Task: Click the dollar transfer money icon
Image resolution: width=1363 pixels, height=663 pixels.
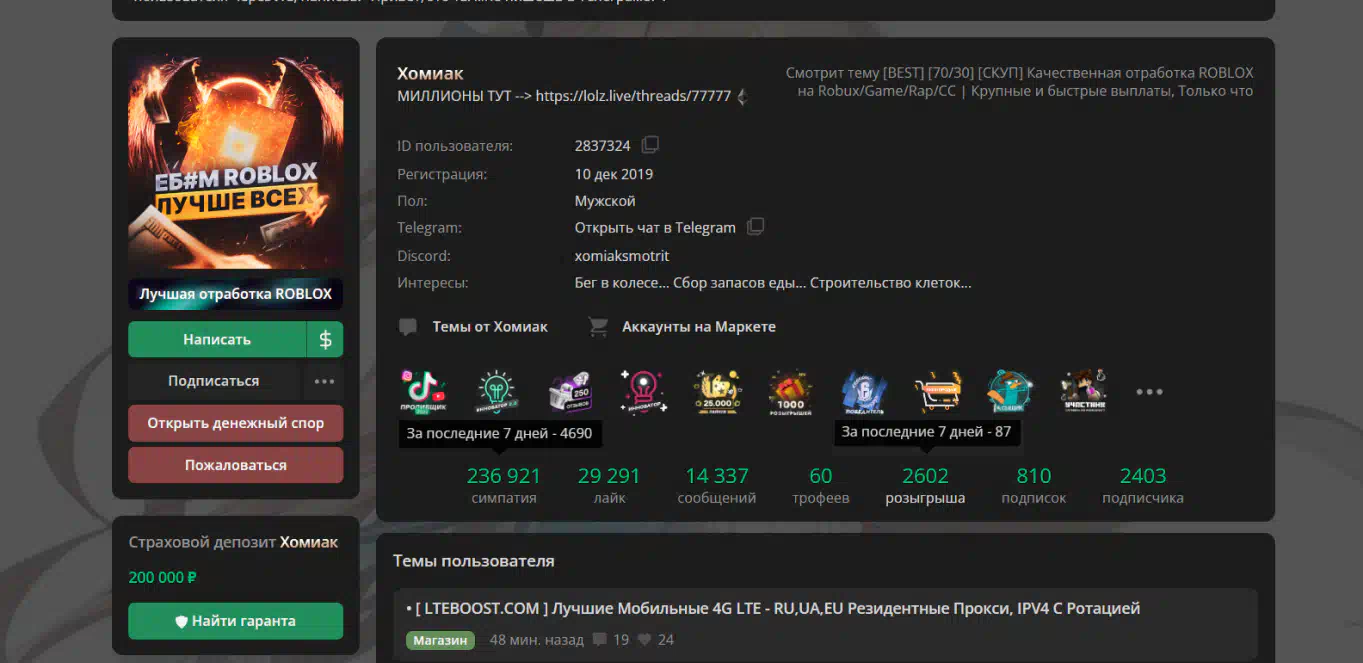Action: click(x=325, y=339)
